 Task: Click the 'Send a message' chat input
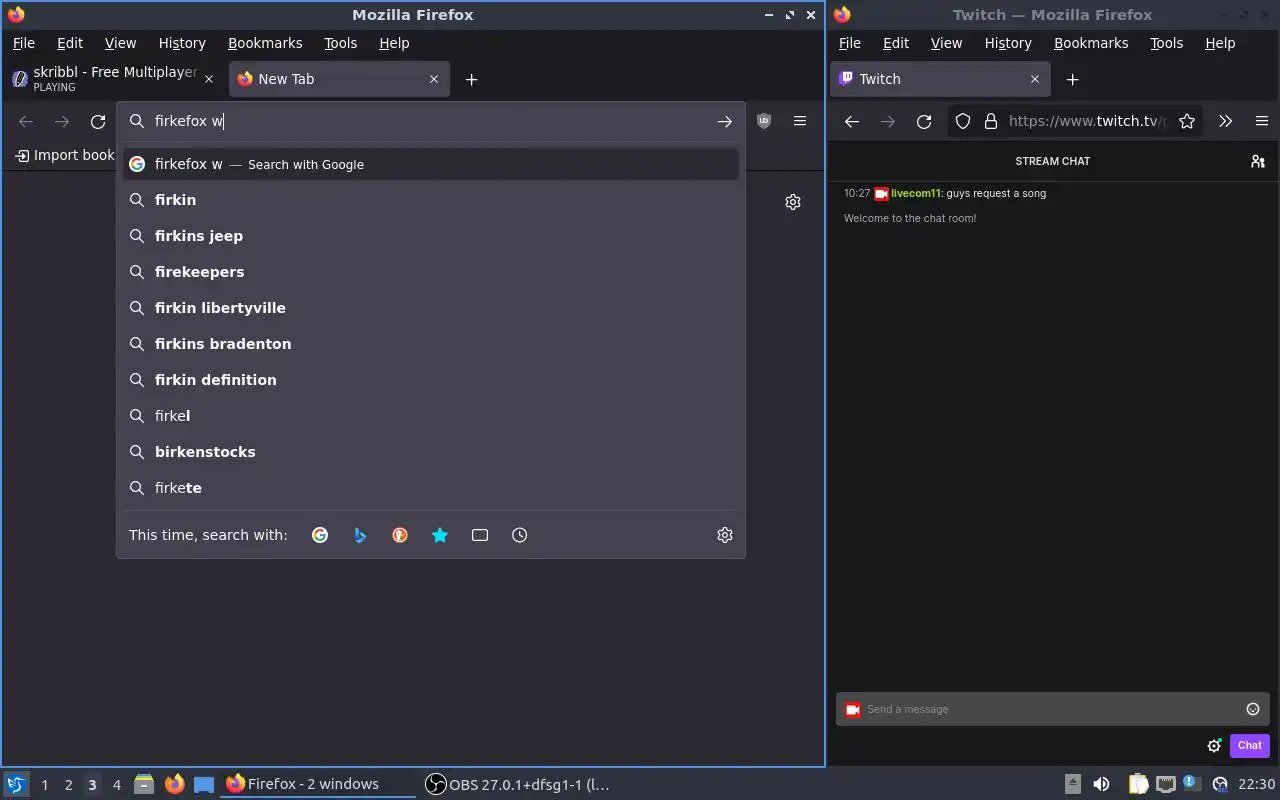[1052, 709]
